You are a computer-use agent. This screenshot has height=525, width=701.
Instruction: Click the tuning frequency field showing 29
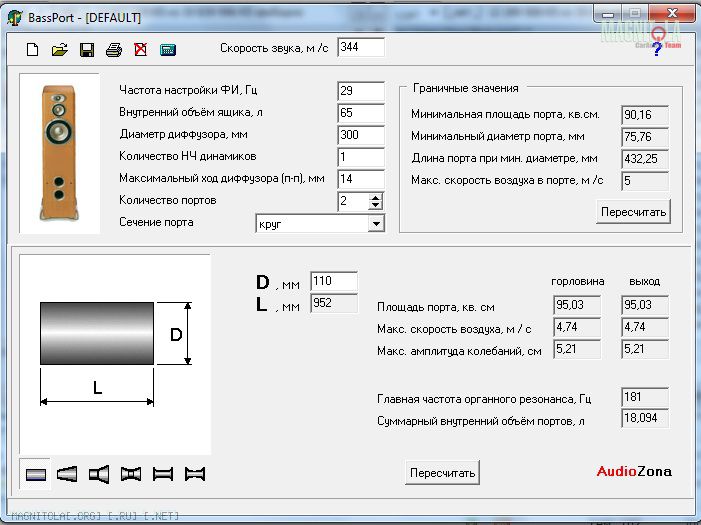pos(360,91)
